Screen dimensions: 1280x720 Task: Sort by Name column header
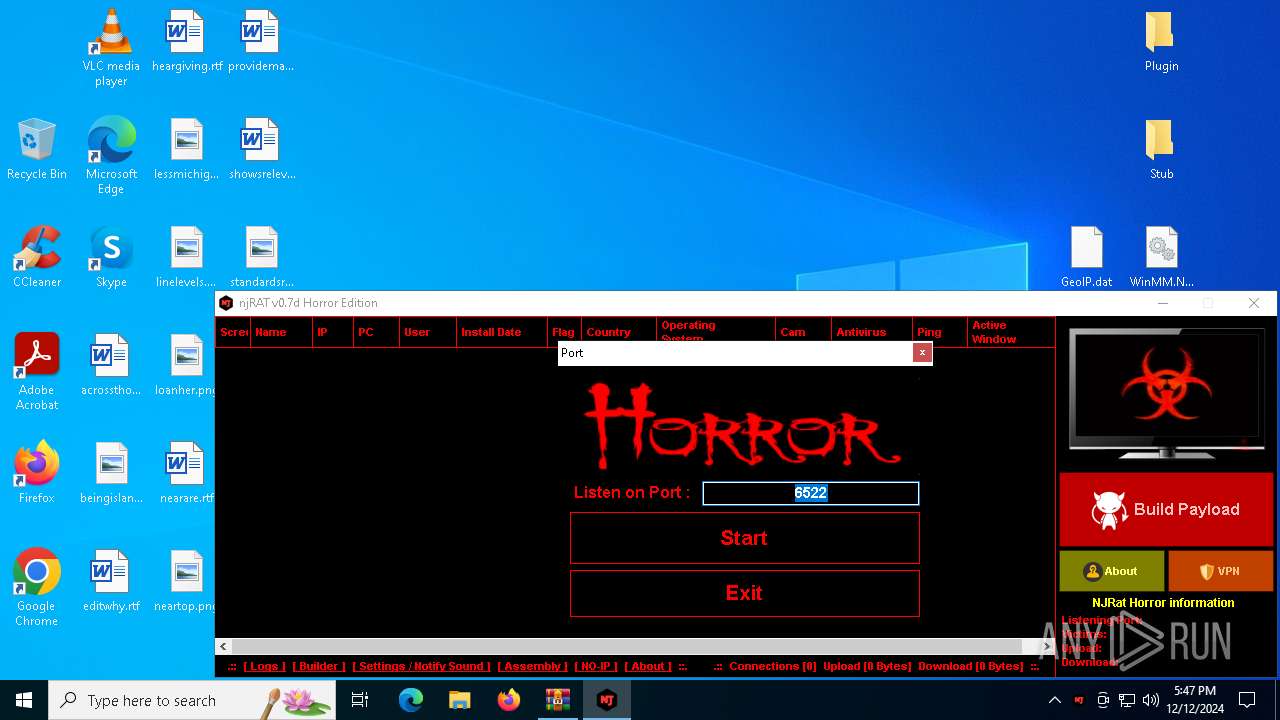tap(281, 332)
